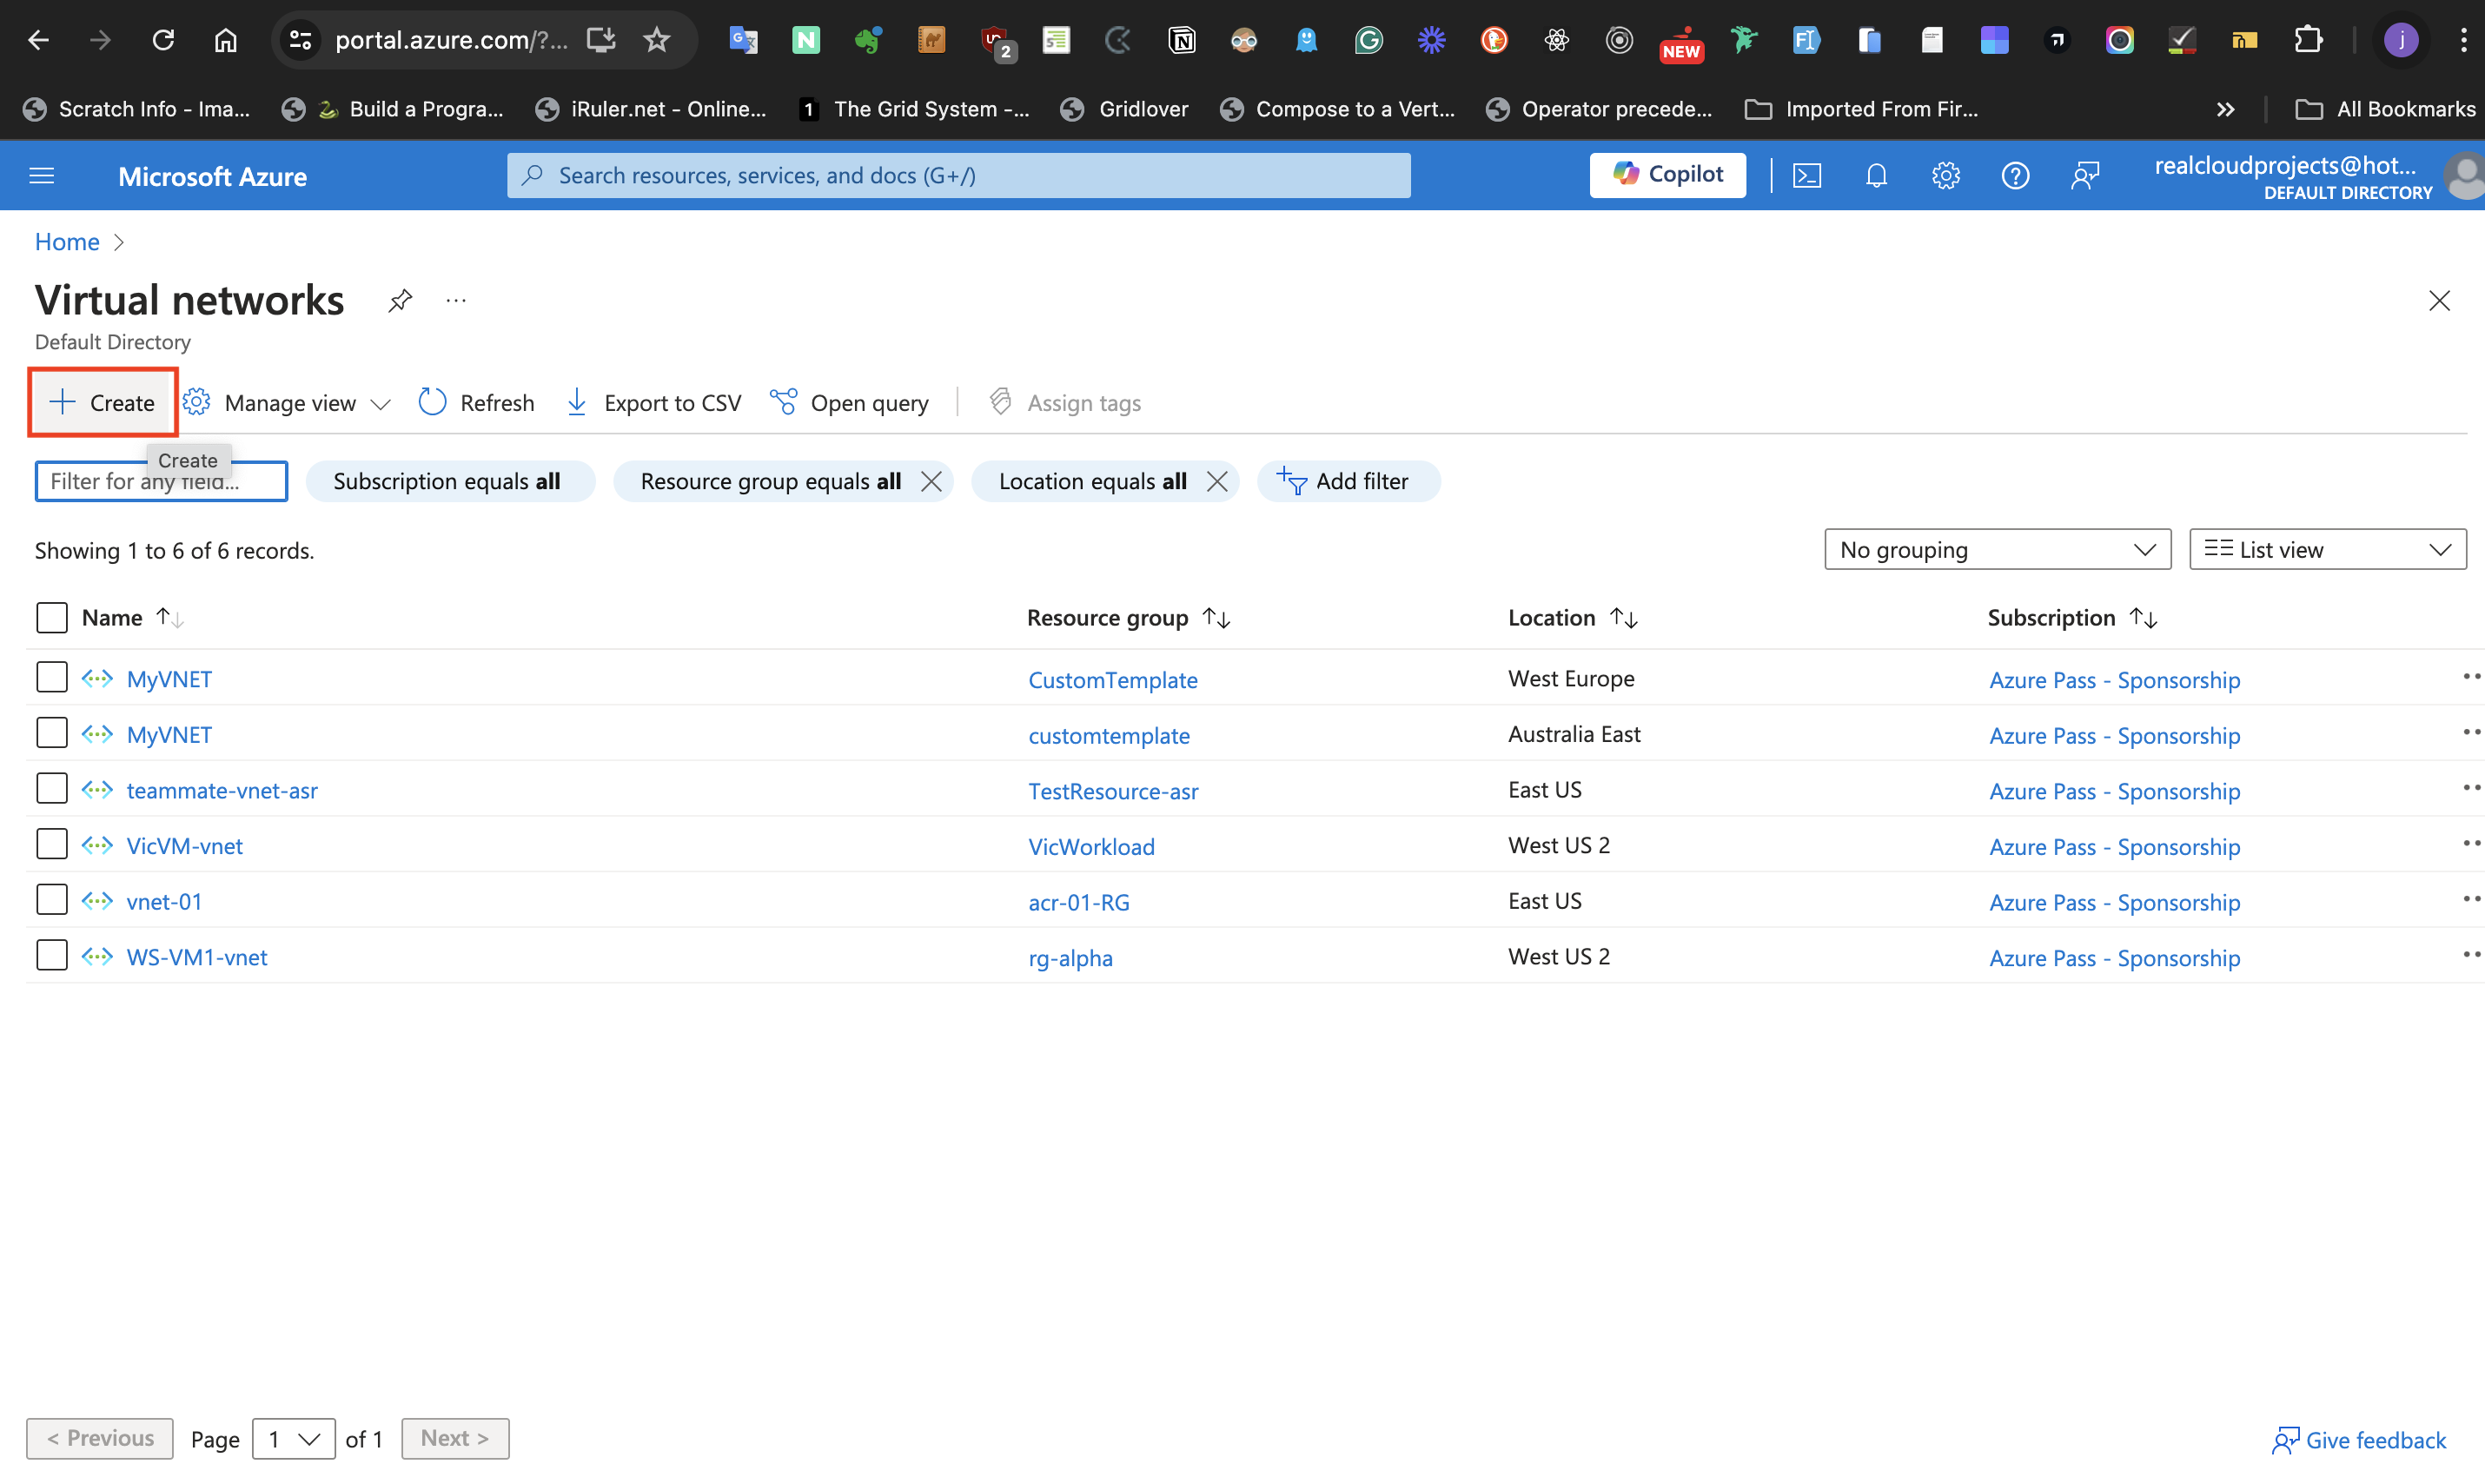Click Export to CSV command
The height and width of the screenshot is (1484, 2485).
[654, 402]
